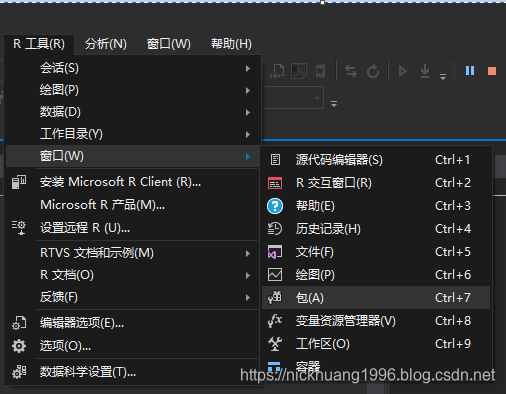506x394 pixels.
Task: Click 安装 Microsoft R Client (R)...
Action: pos(133,182)
